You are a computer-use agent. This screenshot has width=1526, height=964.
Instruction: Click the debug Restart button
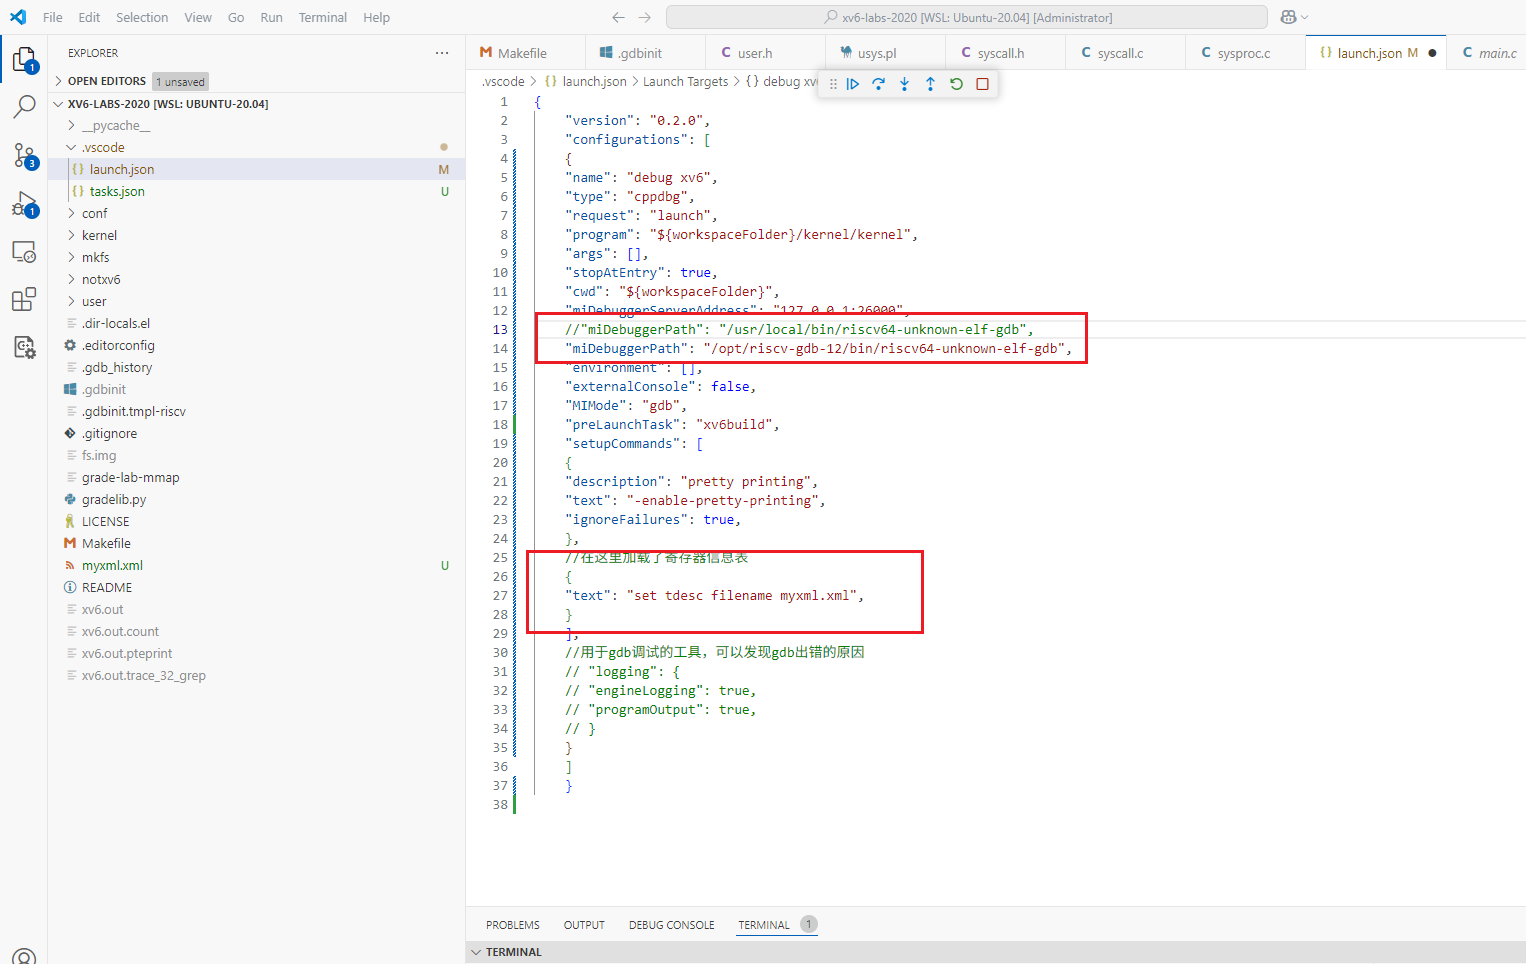point(956,84)
